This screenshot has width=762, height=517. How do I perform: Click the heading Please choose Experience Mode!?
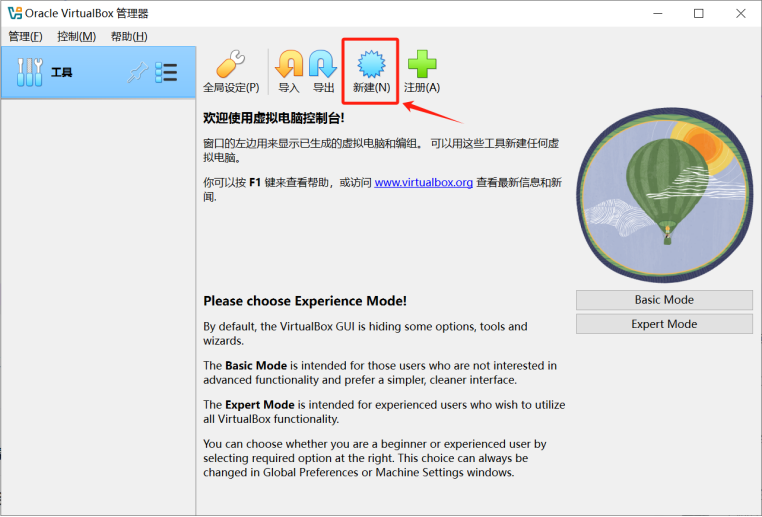coord(305,301)
